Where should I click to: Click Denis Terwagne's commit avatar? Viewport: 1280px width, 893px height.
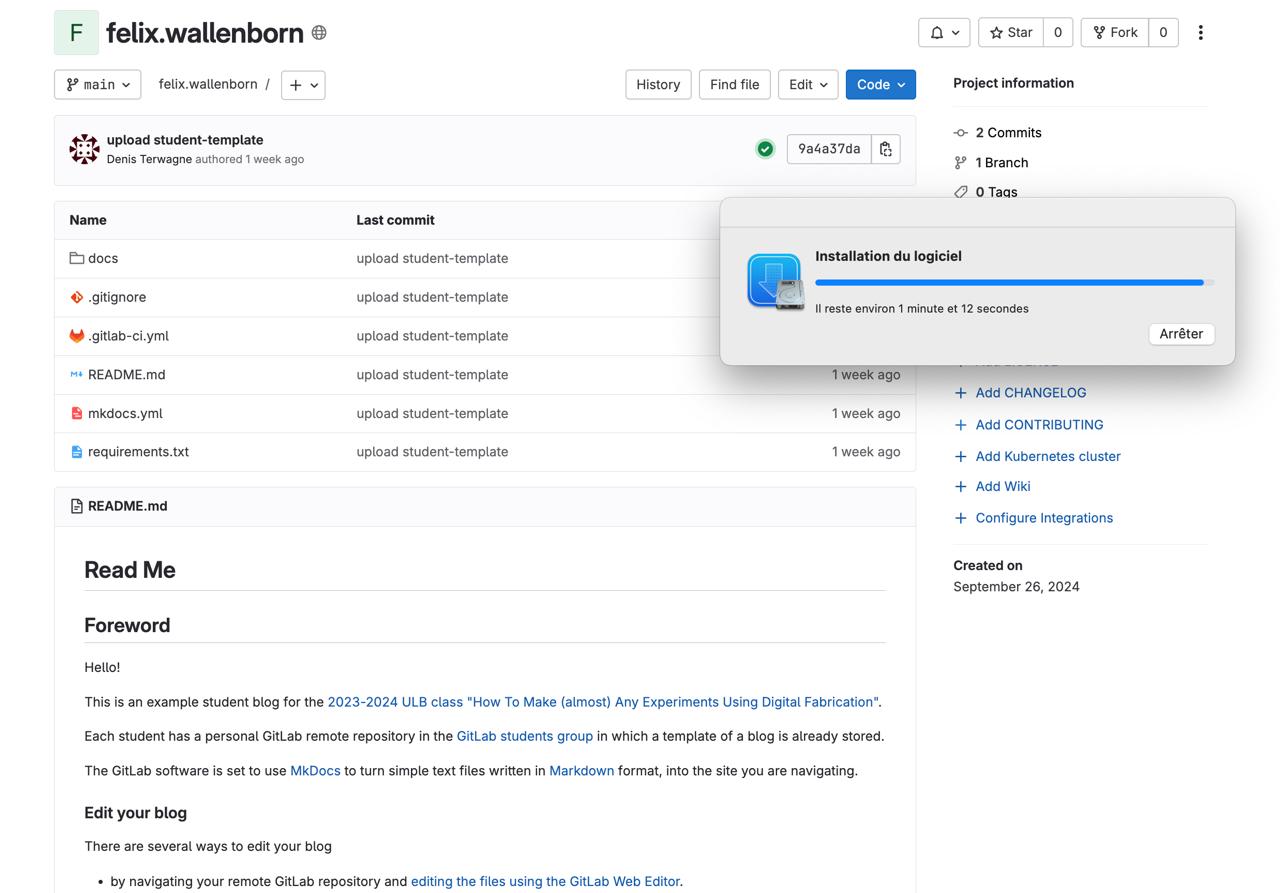tap(84, 149)
